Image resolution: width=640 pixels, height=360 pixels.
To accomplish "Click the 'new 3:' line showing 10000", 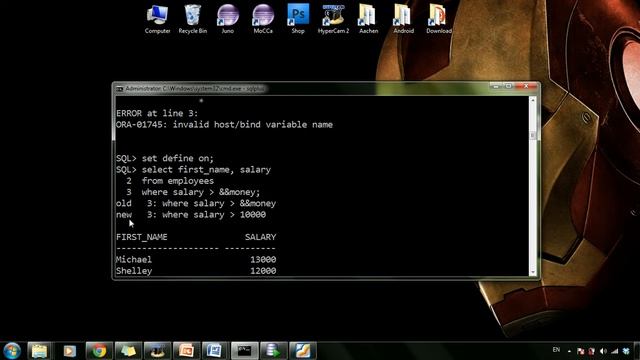I will pyautogui.click(x=191, y=215).
